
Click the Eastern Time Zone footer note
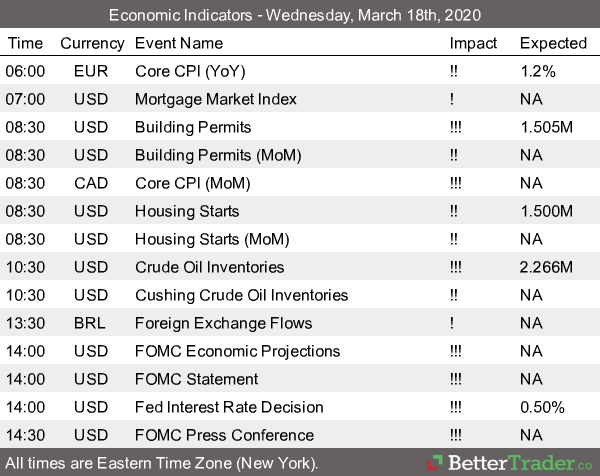tap(162, 463)
